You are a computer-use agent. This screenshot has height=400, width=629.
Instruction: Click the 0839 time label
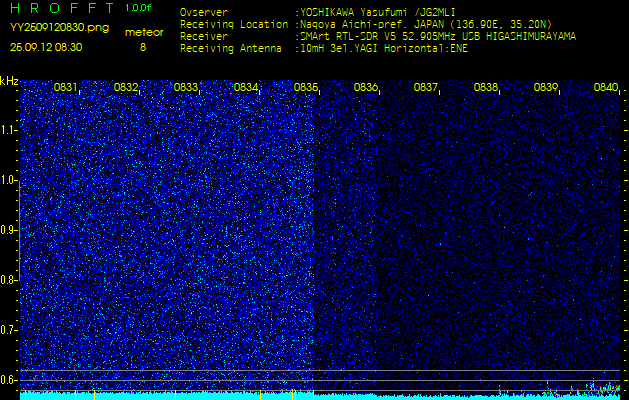546,87
